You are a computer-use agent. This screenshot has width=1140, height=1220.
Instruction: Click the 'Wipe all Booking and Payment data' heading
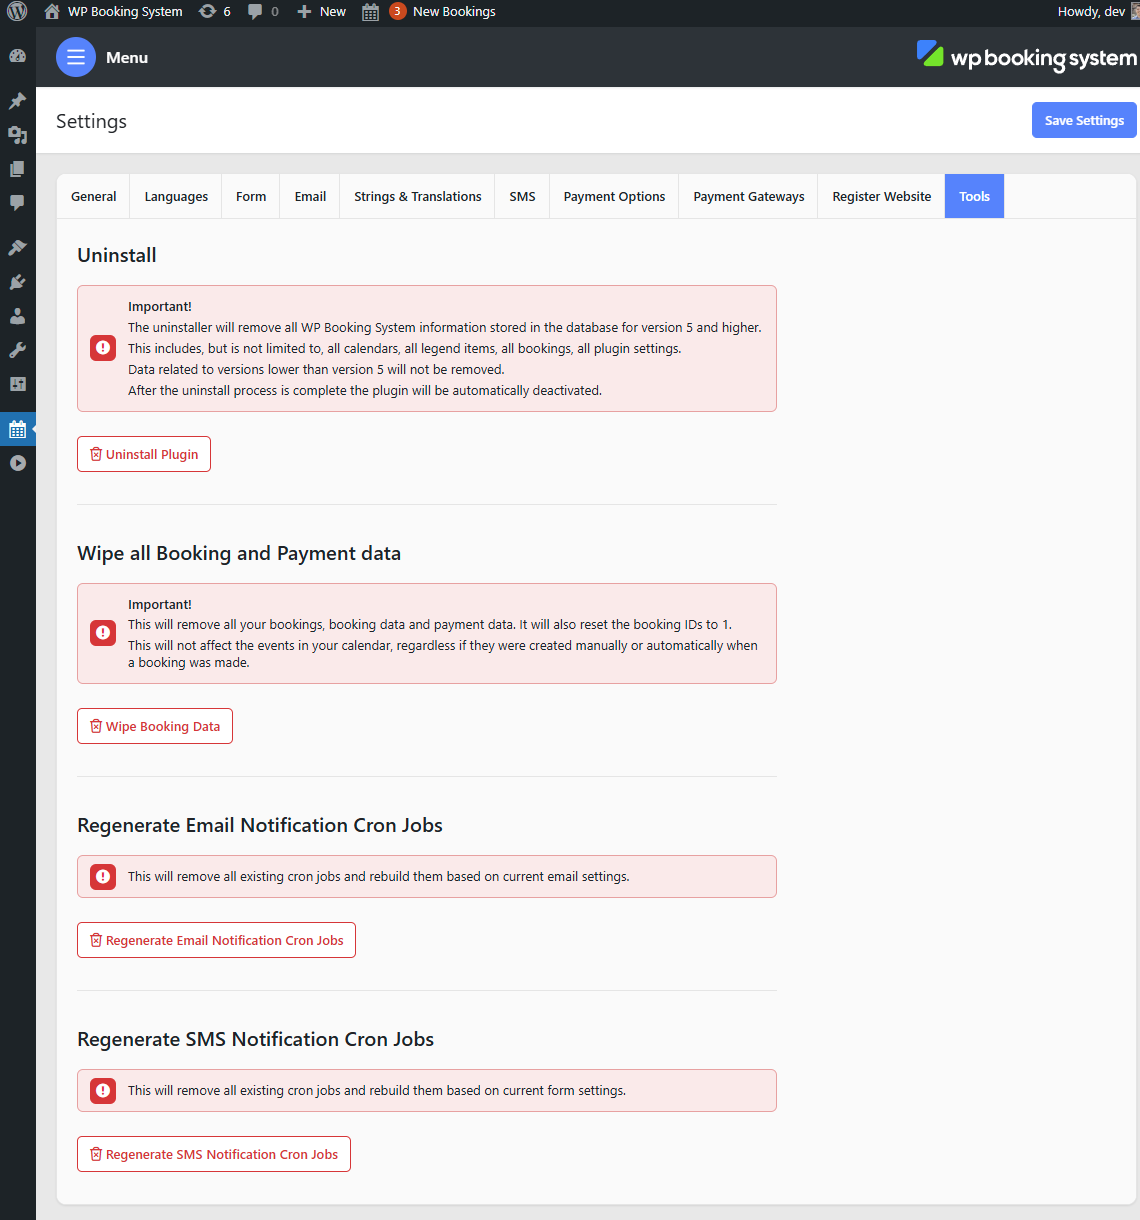coord(239,553)
